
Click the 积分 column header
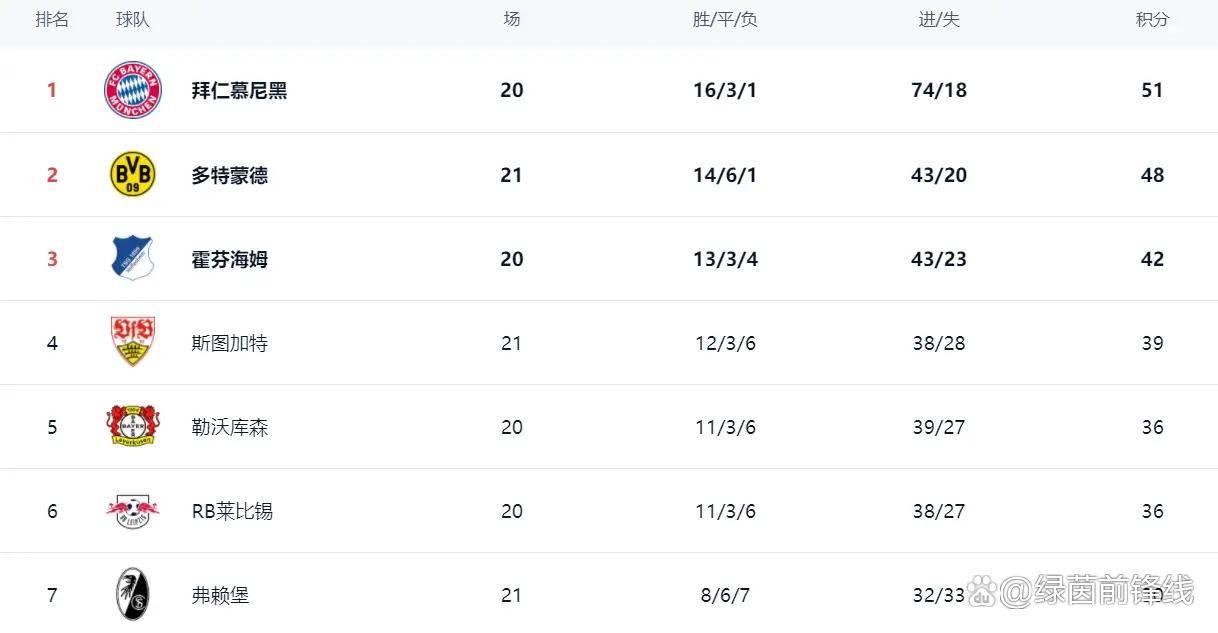[x=1152, y=20]
